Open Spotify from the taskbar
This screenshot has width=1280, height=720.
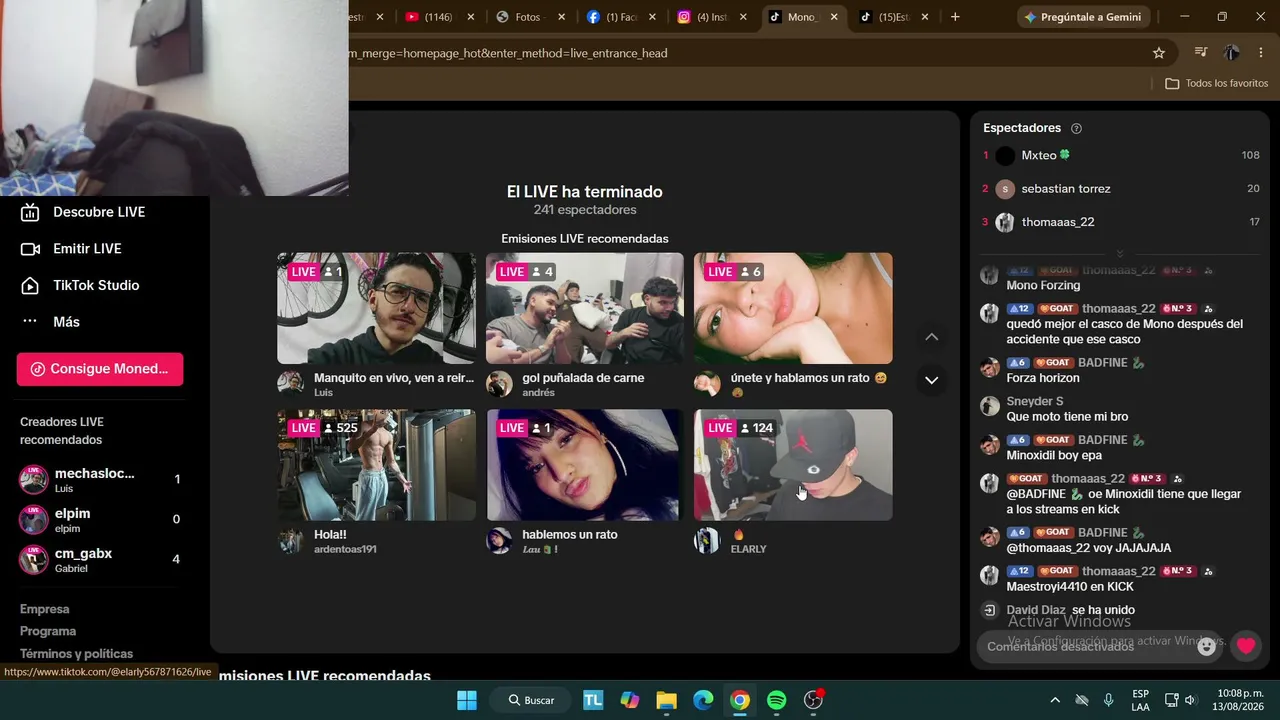777,700
